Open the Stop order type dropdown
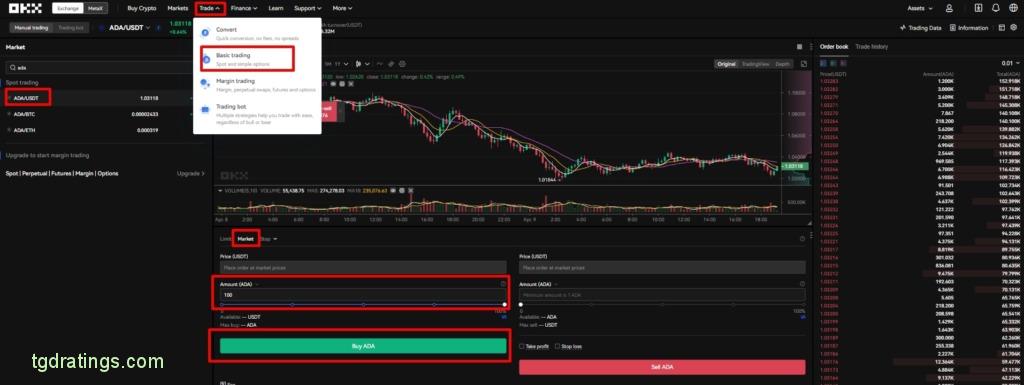The height and width of the screenshot is (385, 1024). click(268, 239)
